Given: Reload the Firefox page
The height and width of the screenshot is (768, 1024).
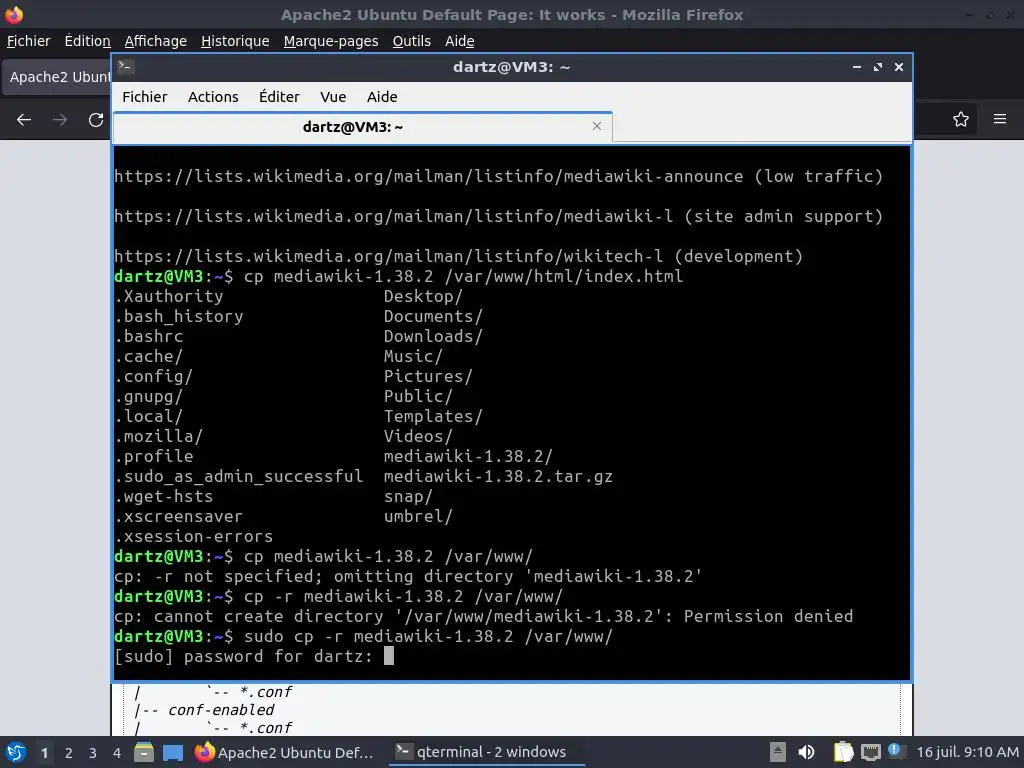Looking at the screenshot, I should click(x=96, y=120).
